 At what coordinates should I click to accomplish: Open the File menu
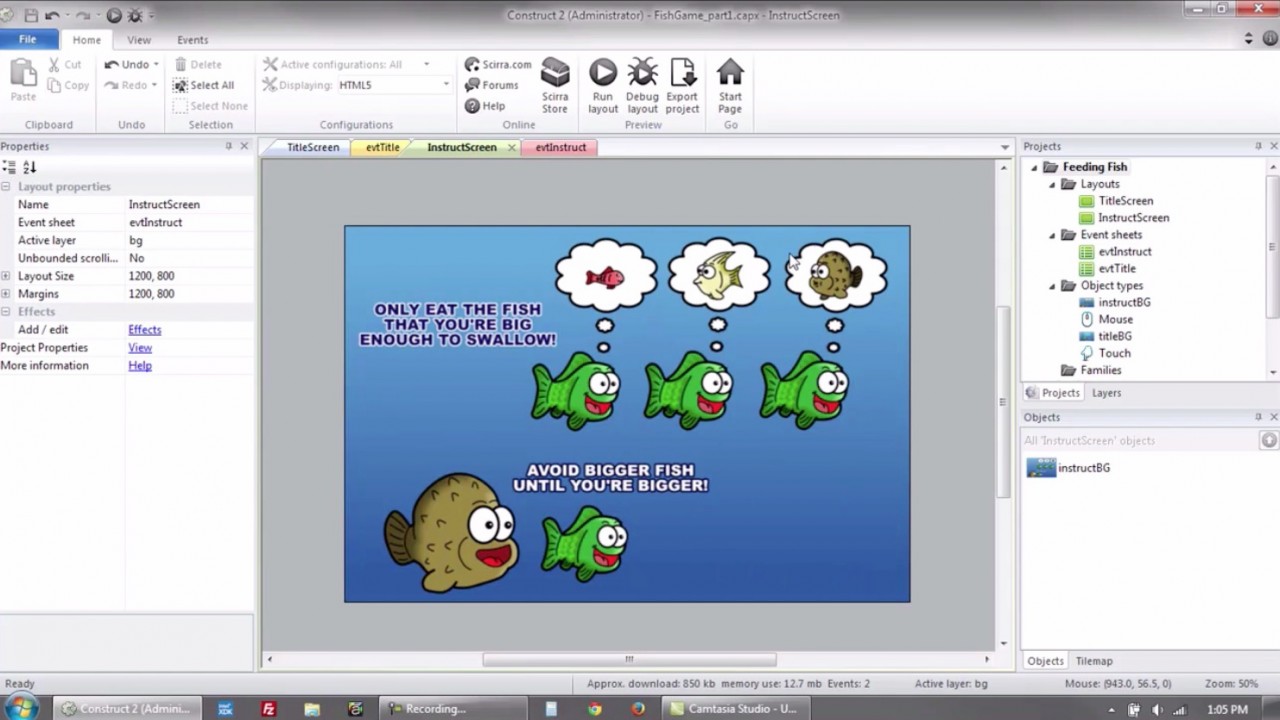pos(28,40)
